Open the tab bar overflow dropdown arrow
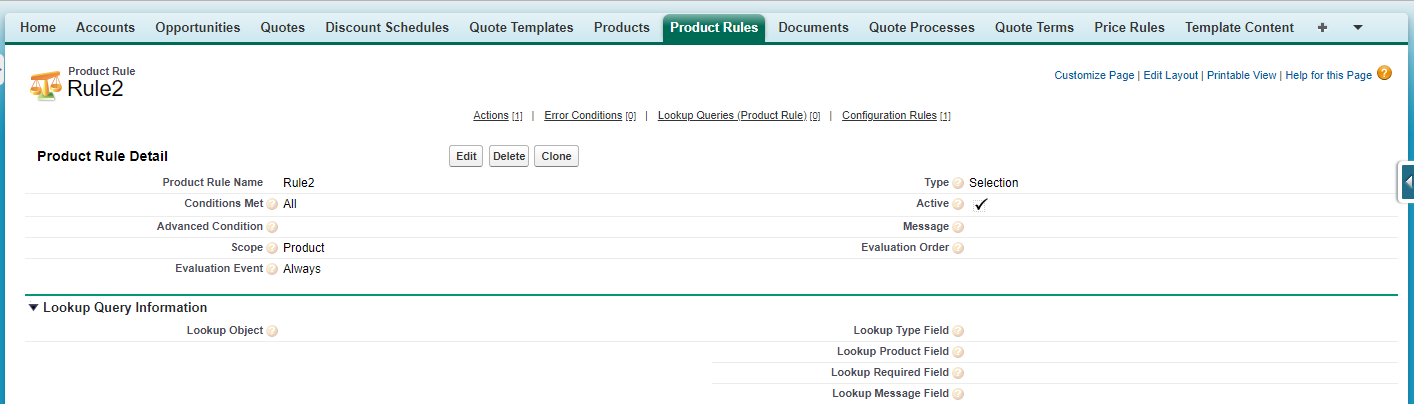Image resolution: width=1414 pixels, height=404 pixels. [1357, 28]
